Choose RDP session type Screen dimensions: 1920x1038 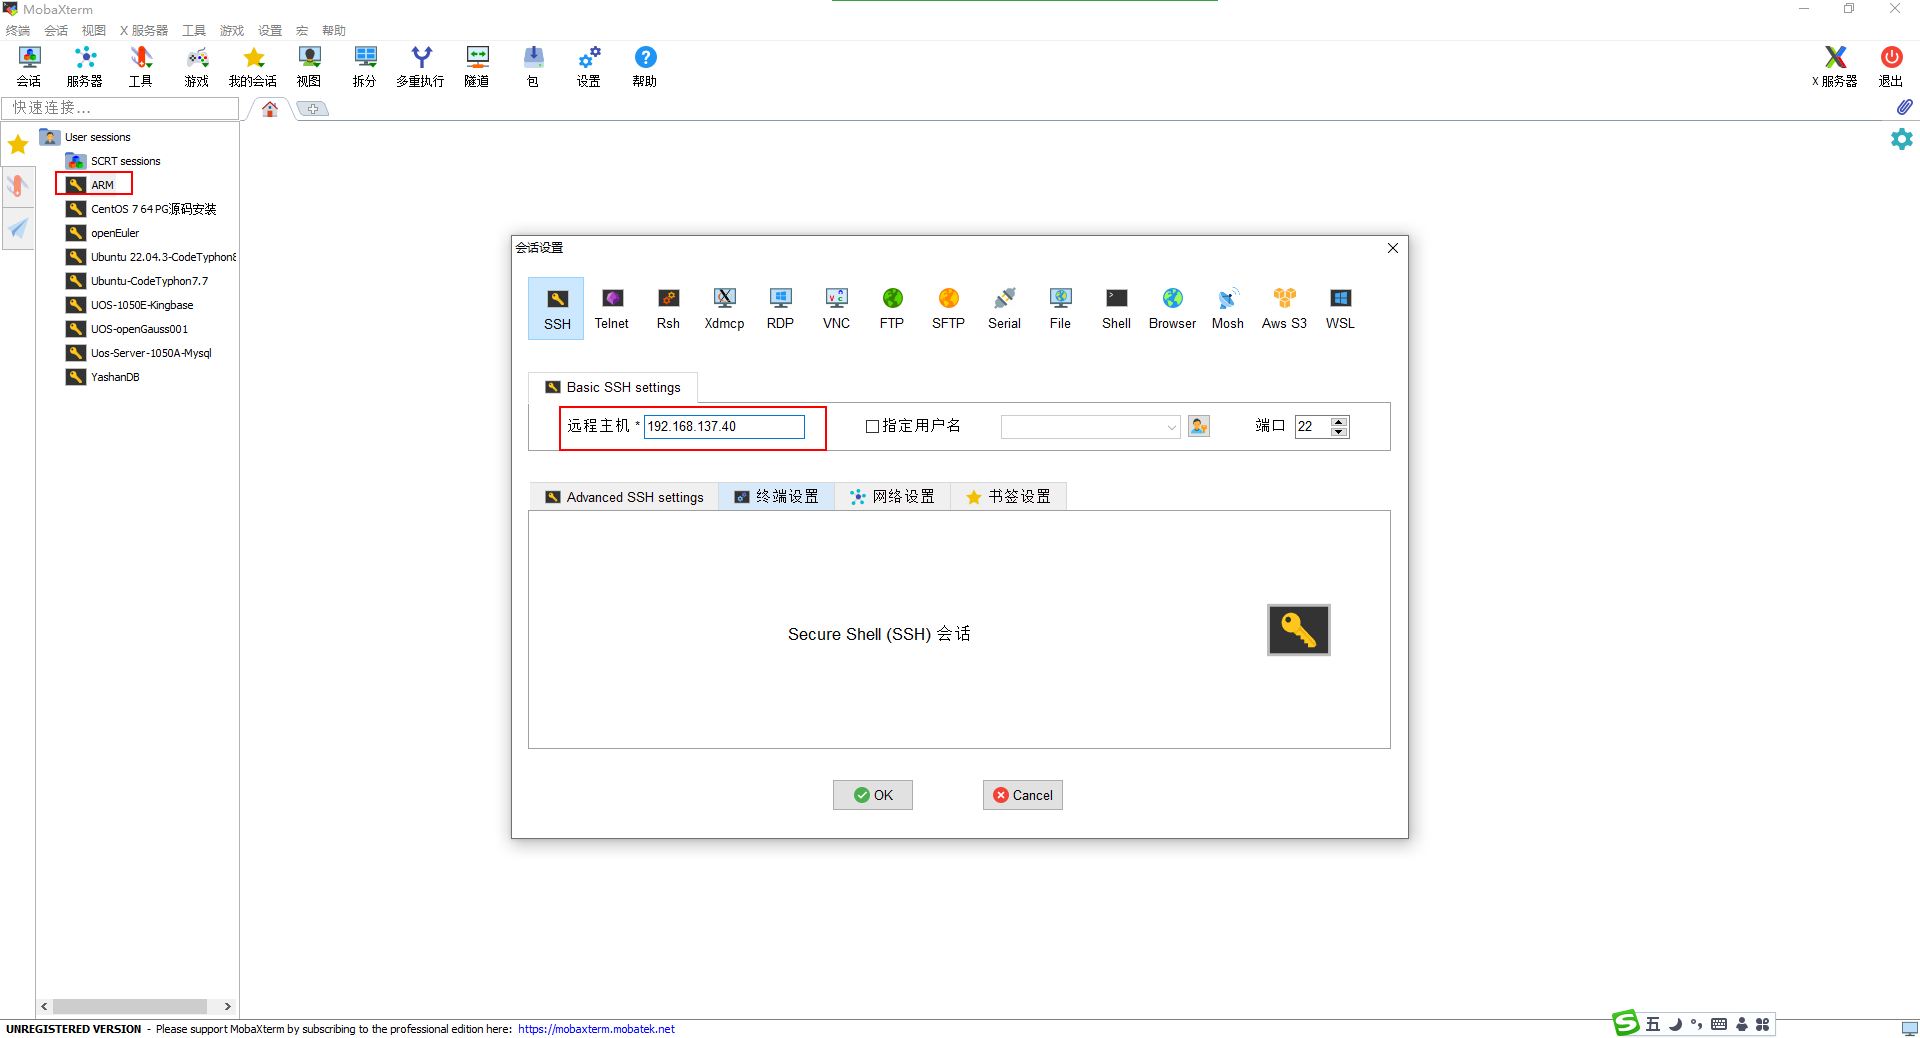(780, 309)
